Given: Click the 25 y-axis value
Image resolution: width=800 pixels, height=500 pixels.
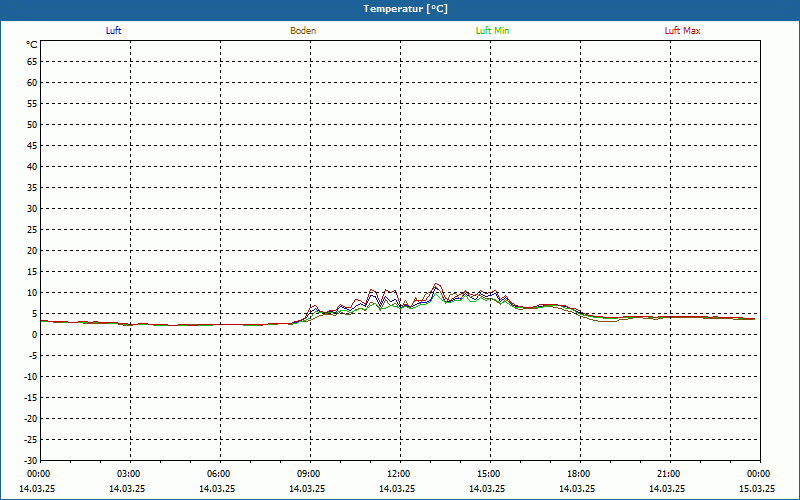Looking at the screenshot, I should pyautogui.click(x=32, y=230).
